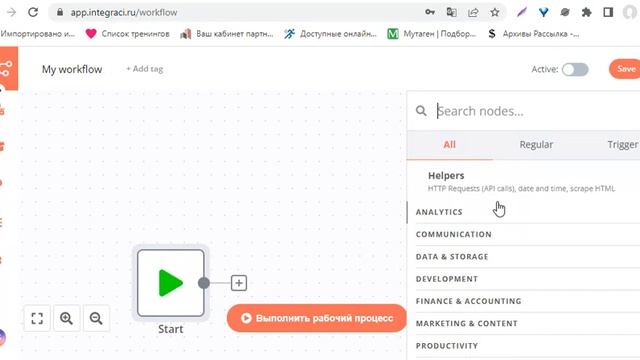Expand the Marketing & Content category
This screenshot has width=640, height=360.
coord(527,324)
